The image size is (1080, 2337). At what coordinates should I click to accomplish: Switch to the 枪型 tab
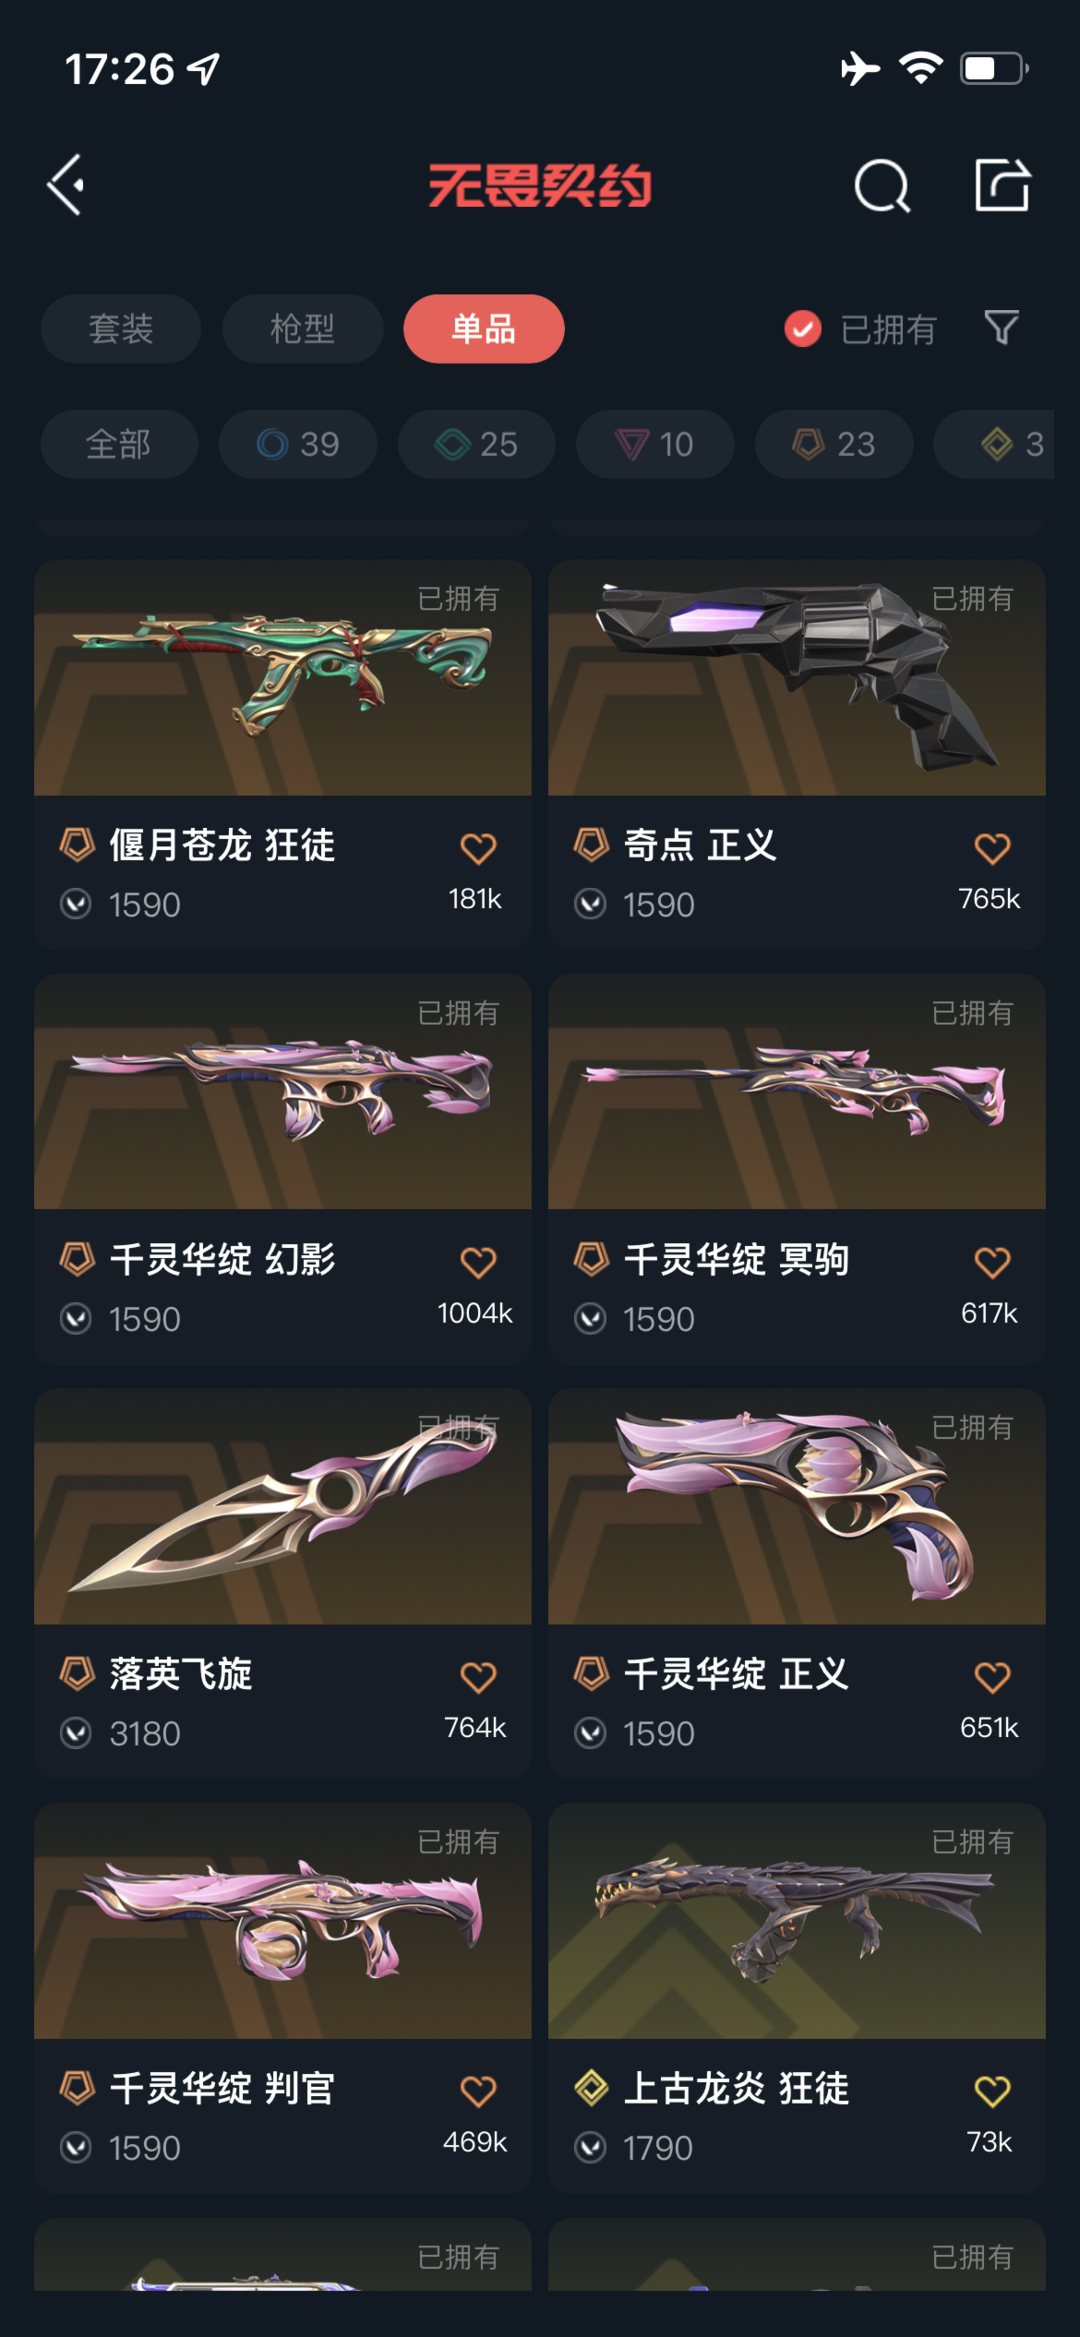point(302,328)
